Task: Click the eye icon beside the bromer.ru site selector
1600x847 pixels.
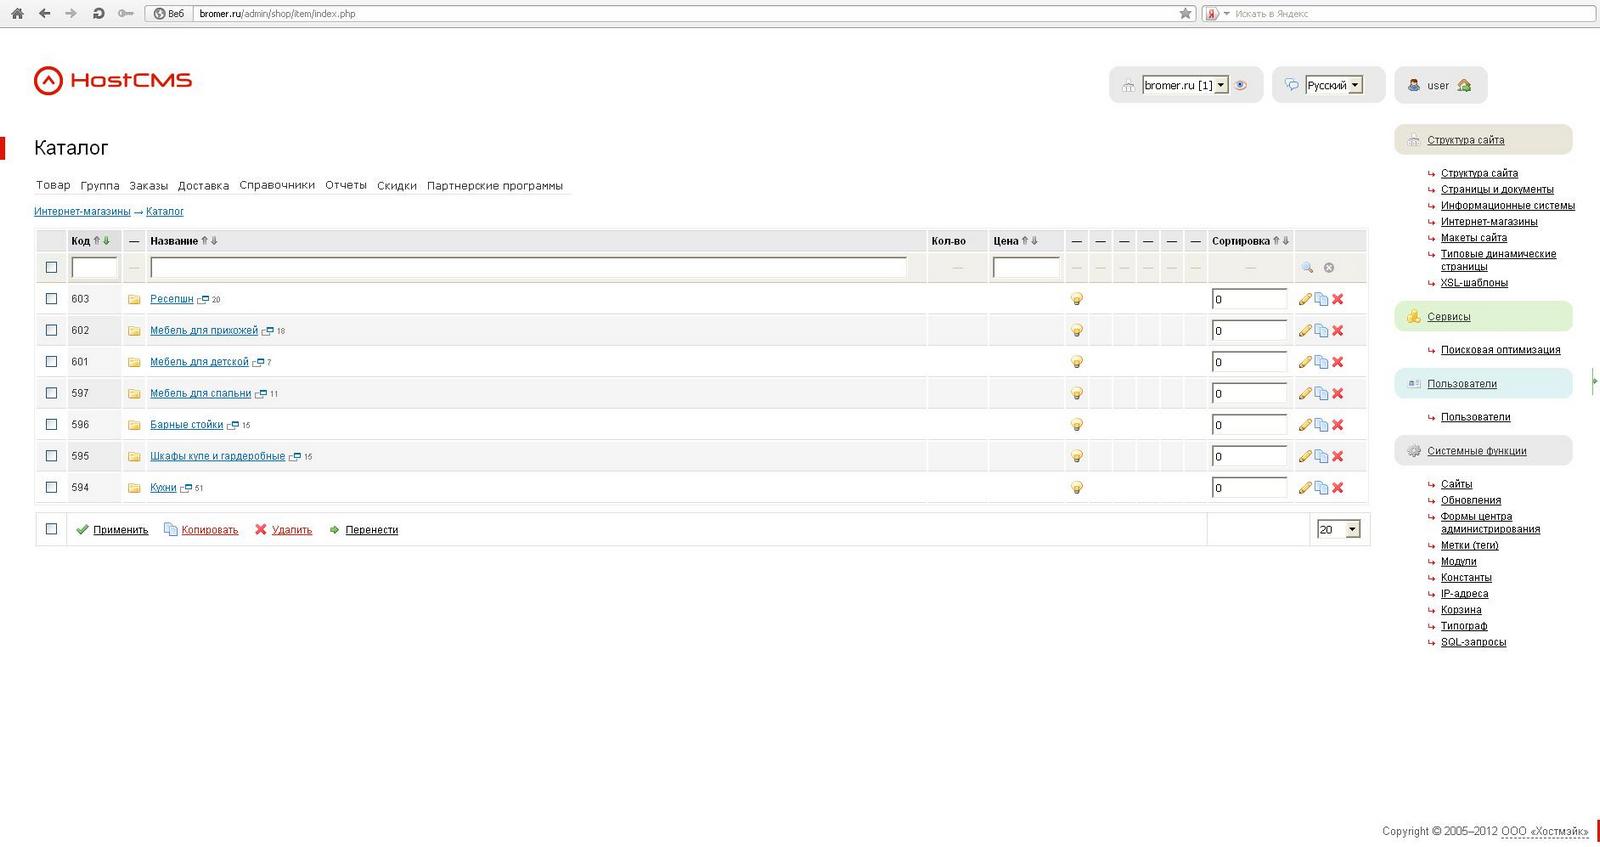Action: pos(1241,85)
